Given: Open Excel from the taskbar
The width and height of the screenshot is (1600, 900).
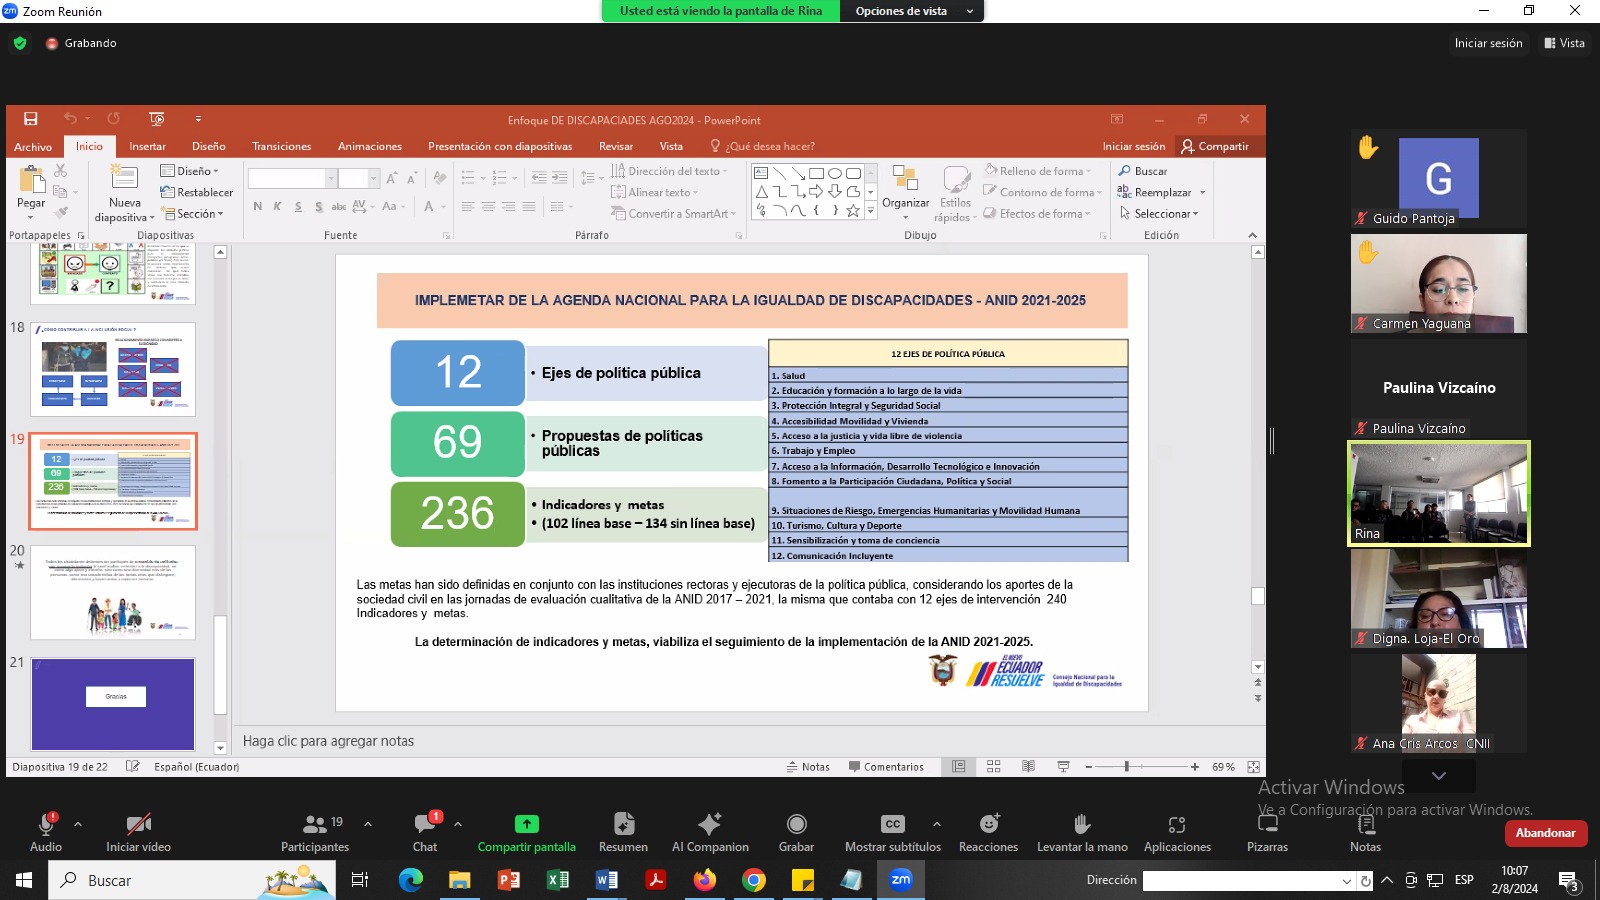Looking at the screenshot, I should pyautogui.click(x=558, y=880).
